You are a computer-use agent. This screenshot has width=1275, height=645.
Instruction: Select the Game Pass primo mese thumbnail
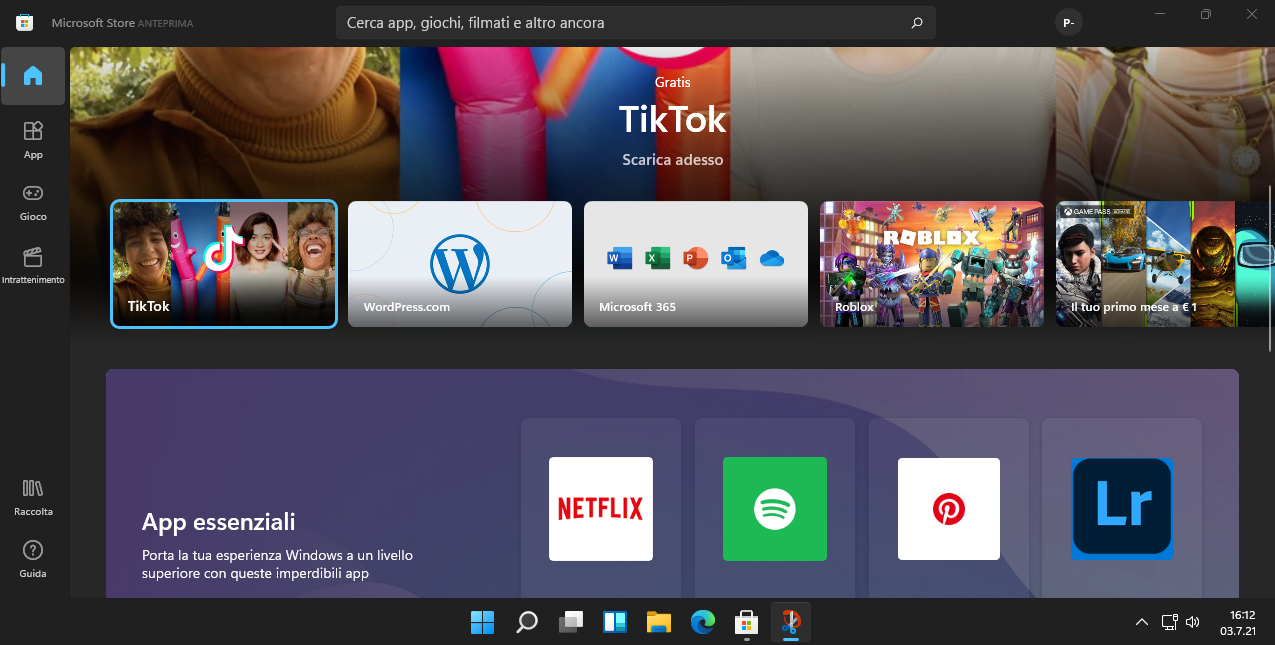pyautogui.click(x=1166, y=264)
